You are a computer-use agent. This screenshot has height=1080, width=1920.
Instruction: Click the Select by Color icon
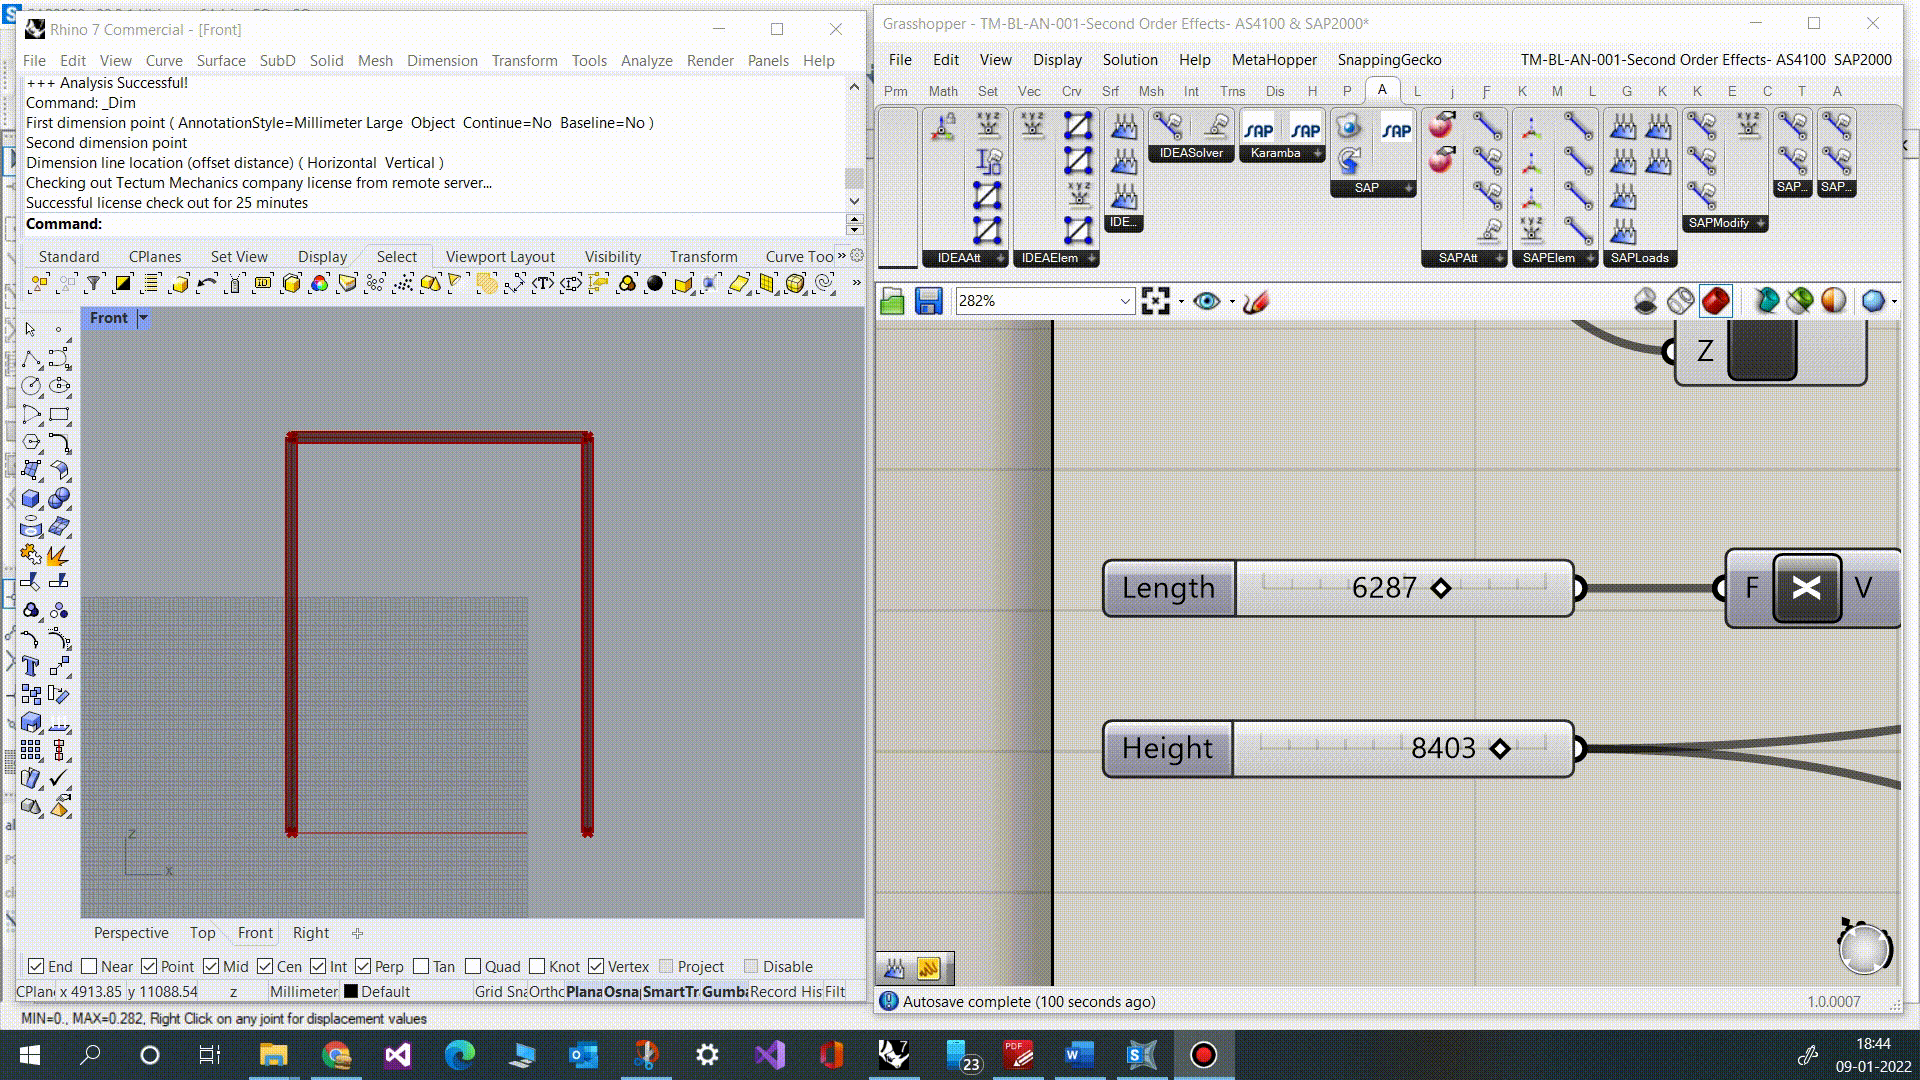319,284
